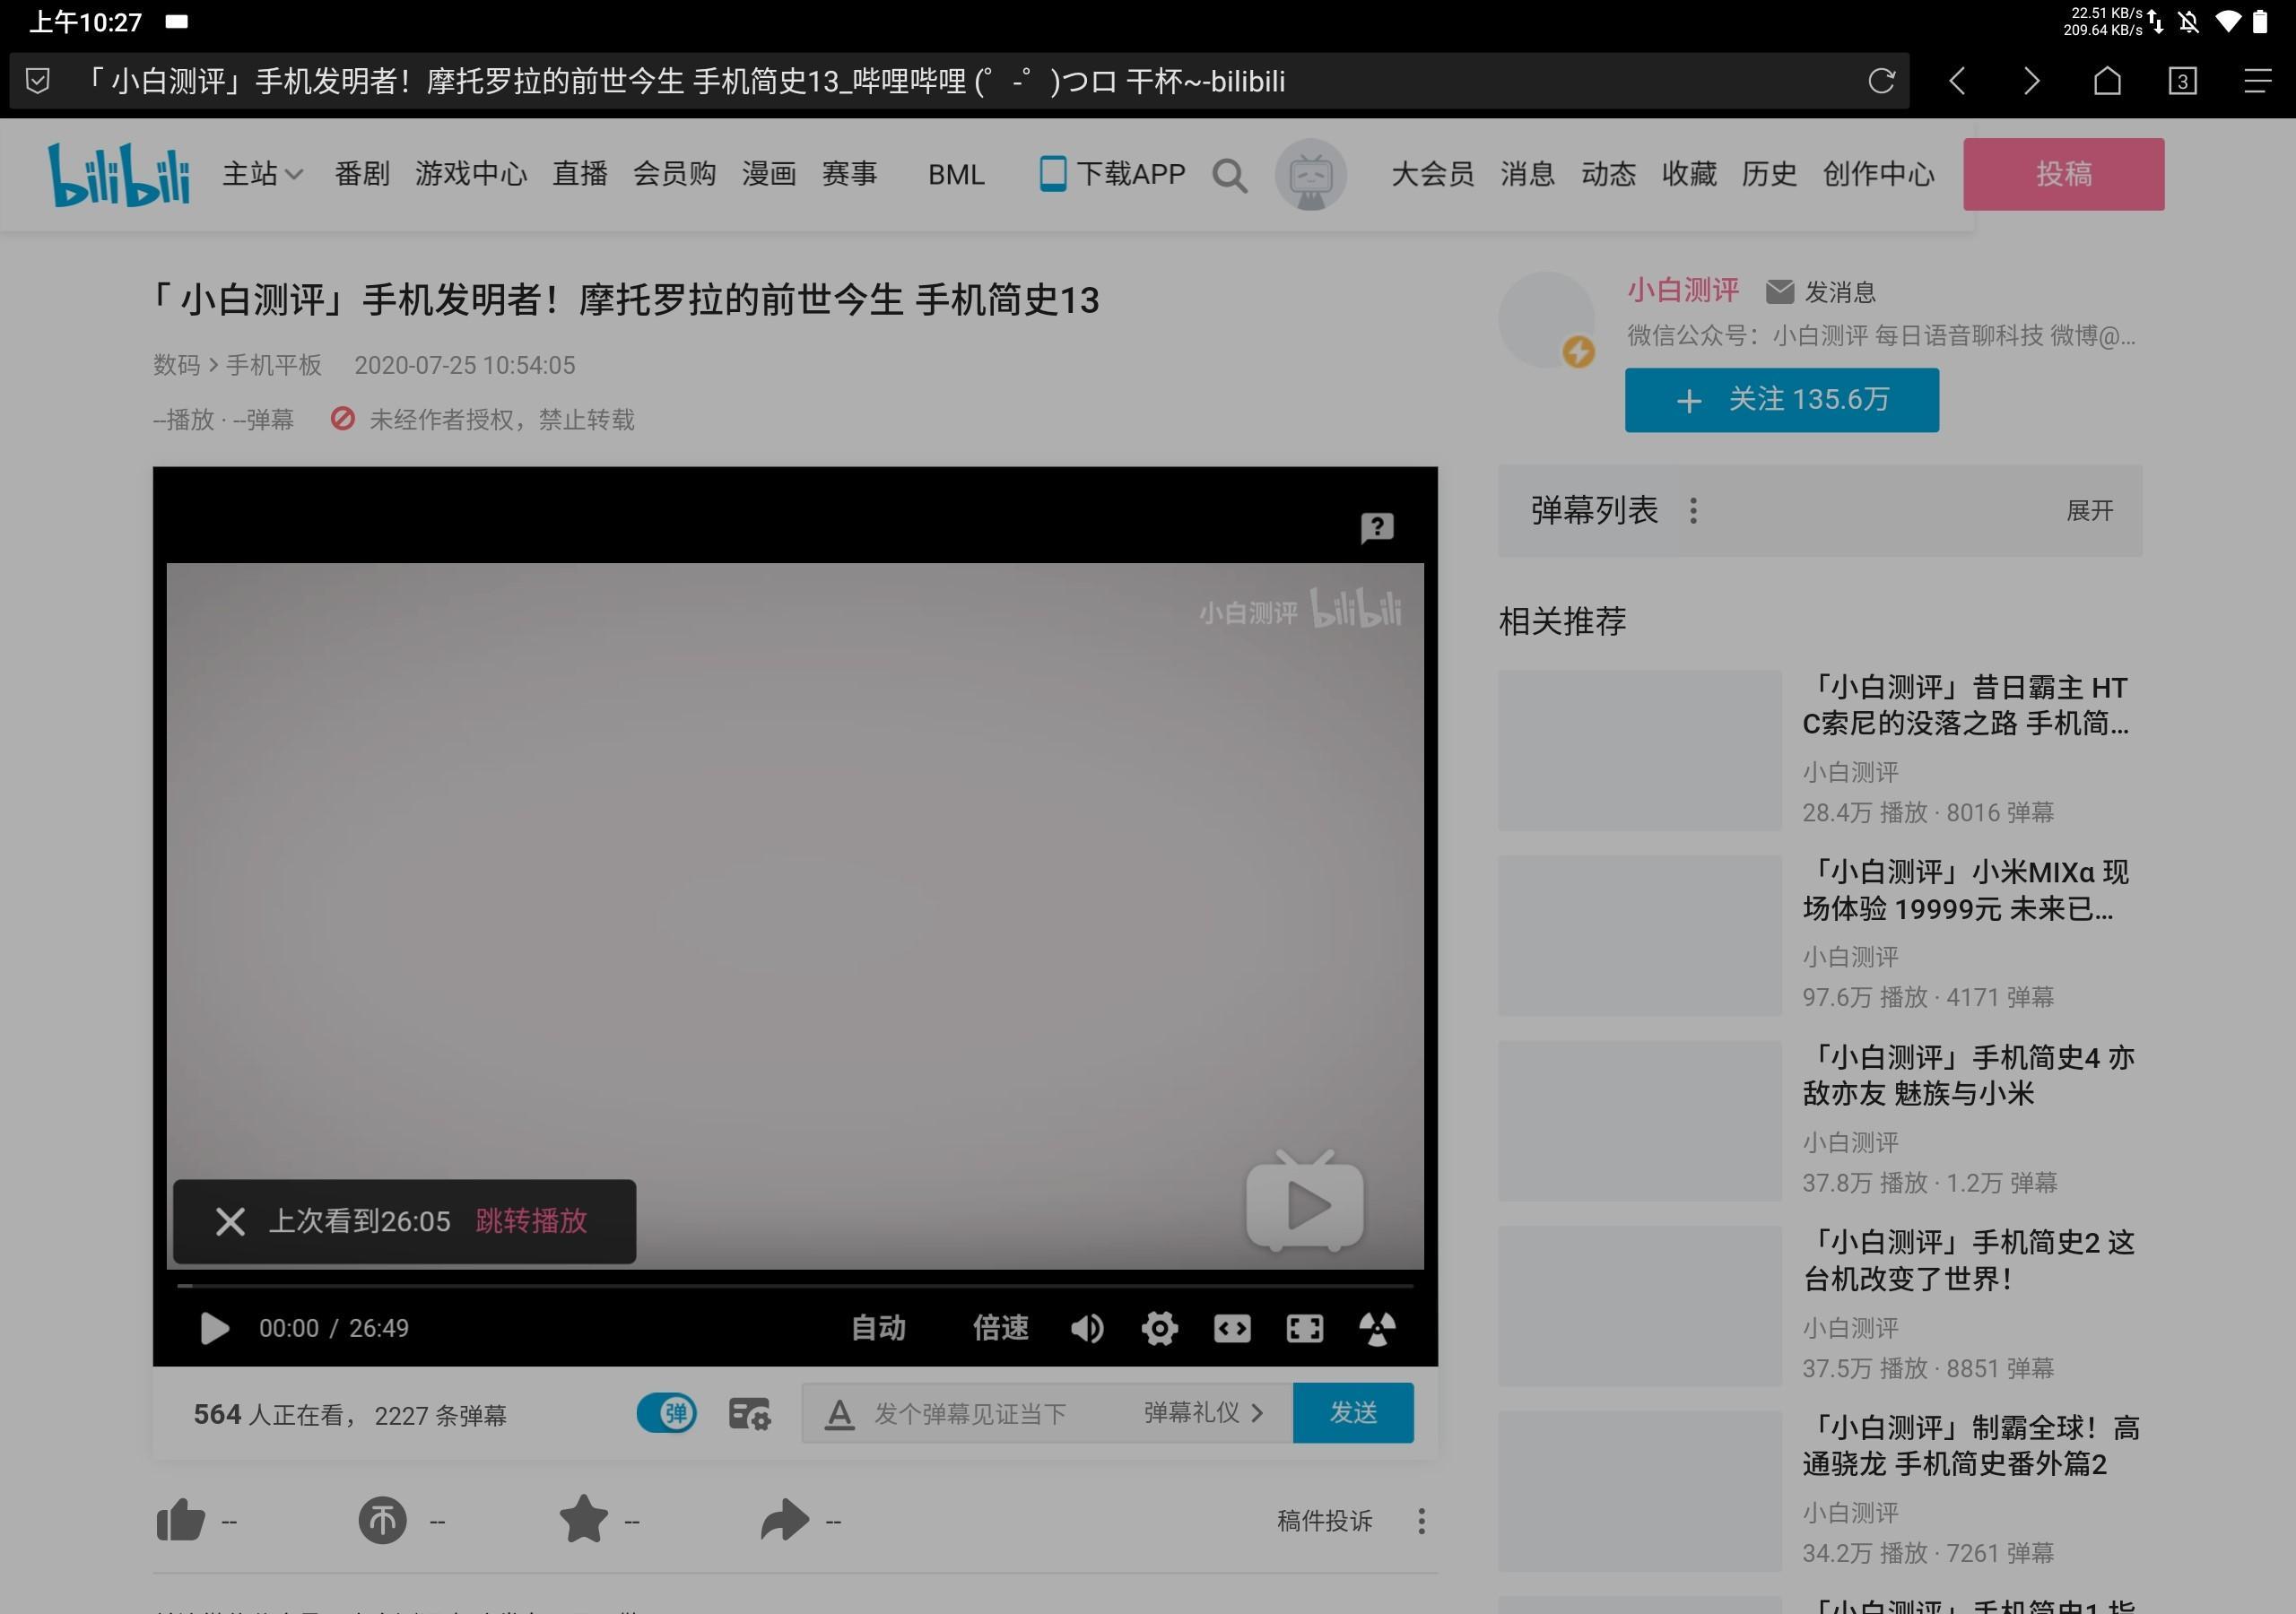Open 倍速 playback speed menu
This screenshot has width=2296, height=1614.
pyautogui.click(x=1000, y=1328)
